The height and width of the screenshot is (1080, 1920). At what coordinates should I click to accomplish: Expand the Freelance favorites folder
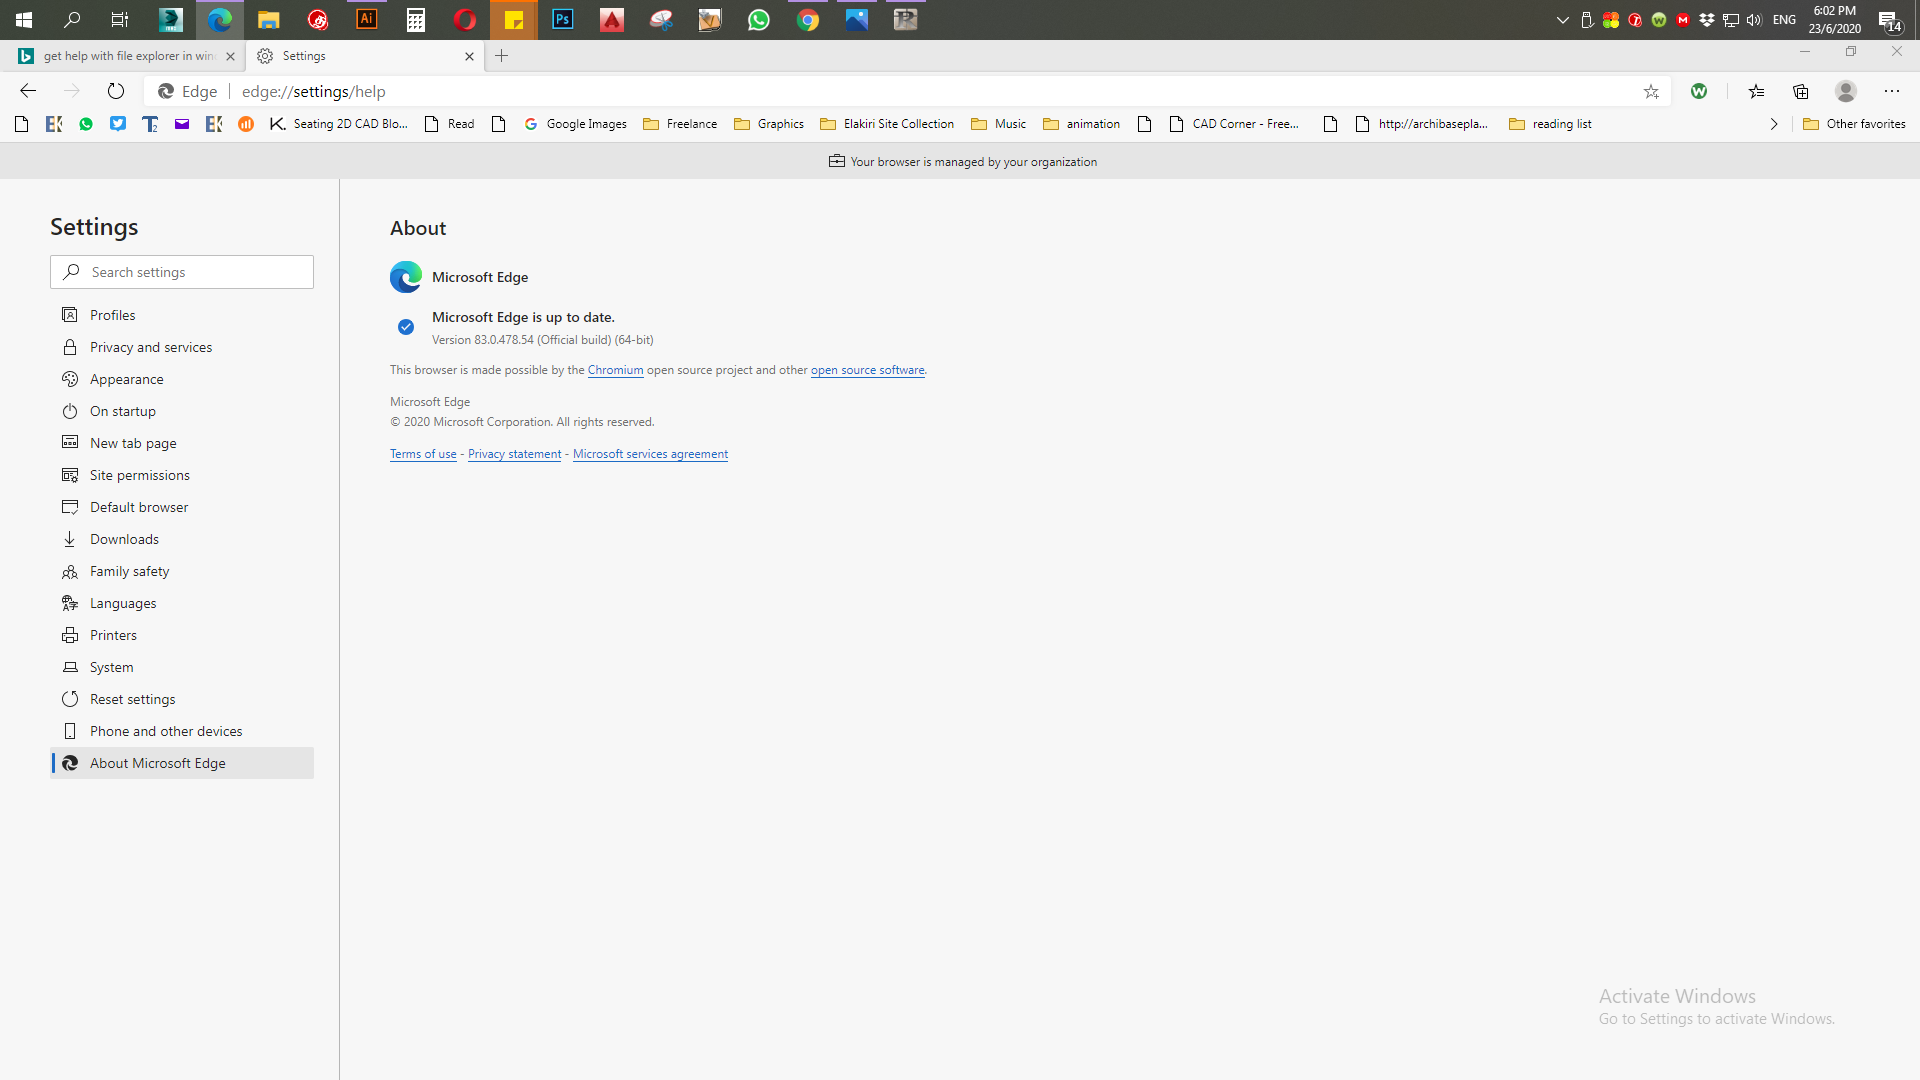[680, 124]
